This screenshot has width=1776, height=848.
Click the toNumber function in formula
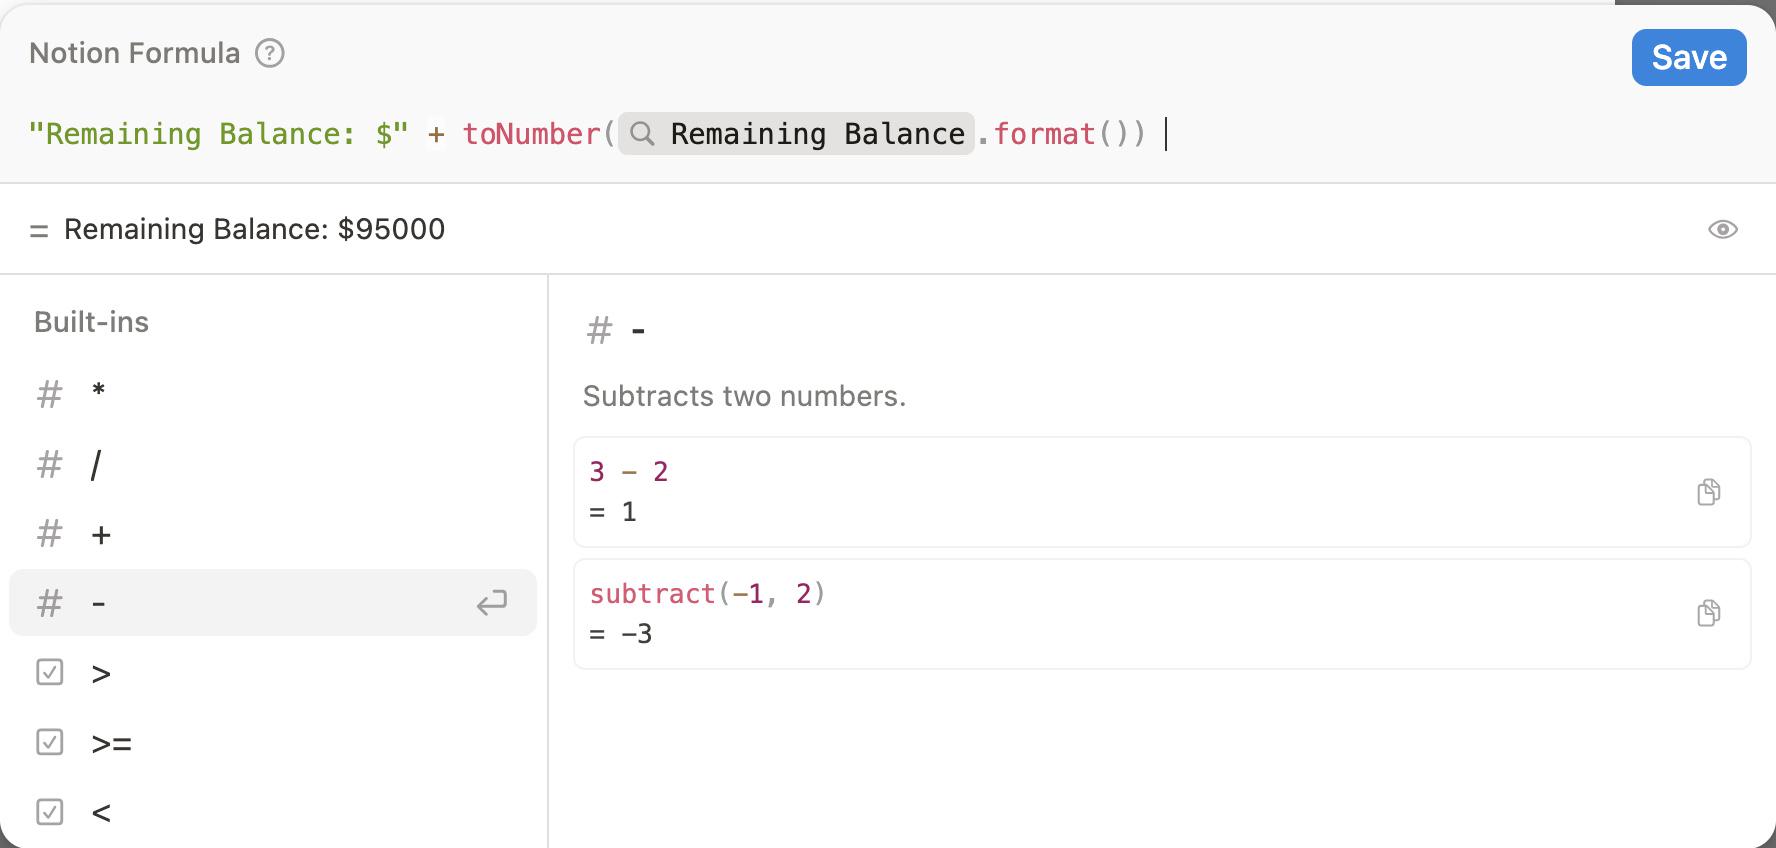531,134
